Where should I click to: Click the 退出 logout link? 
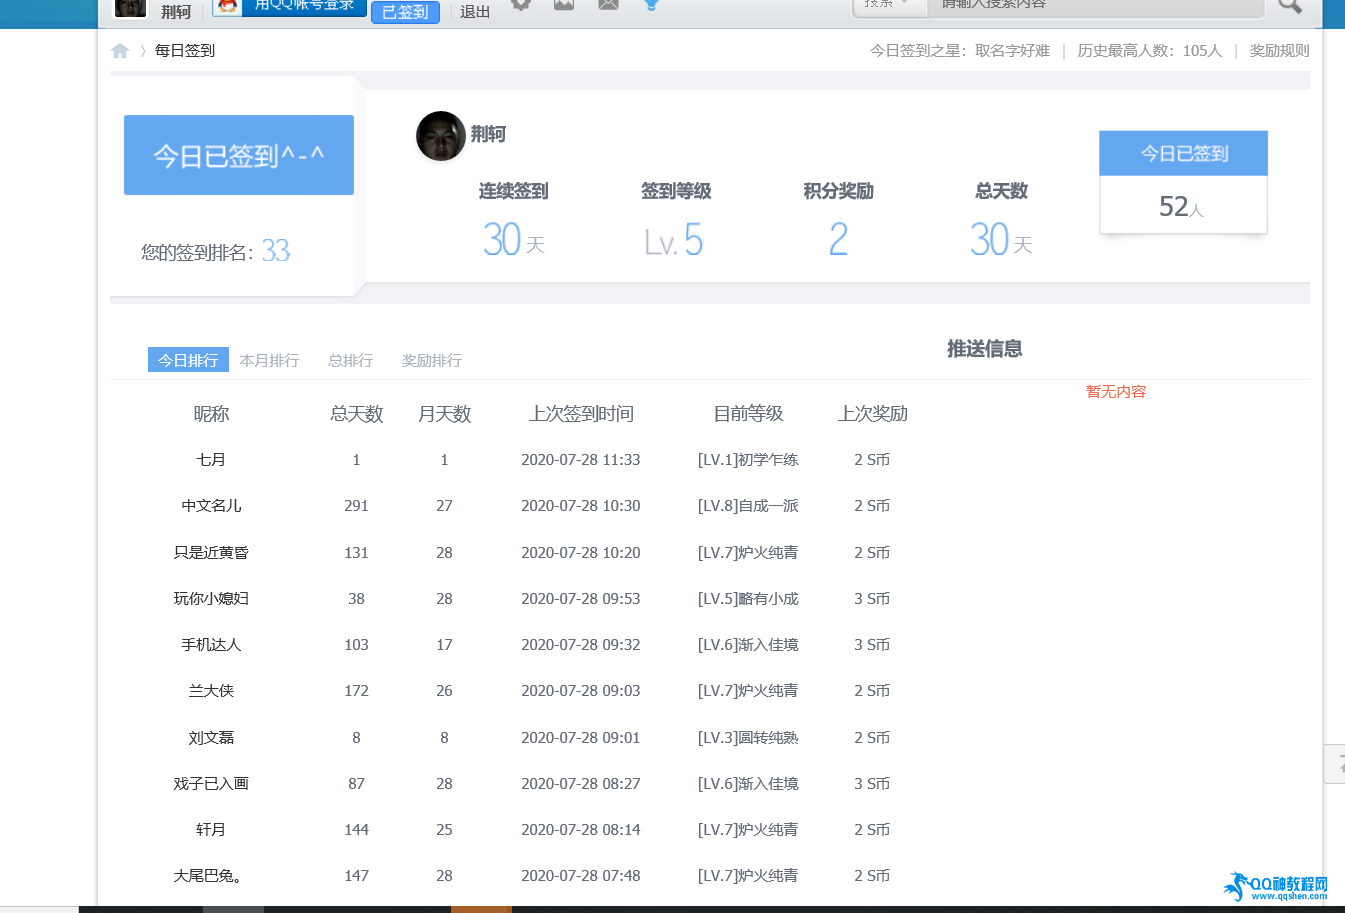click(x=475, y=12)
